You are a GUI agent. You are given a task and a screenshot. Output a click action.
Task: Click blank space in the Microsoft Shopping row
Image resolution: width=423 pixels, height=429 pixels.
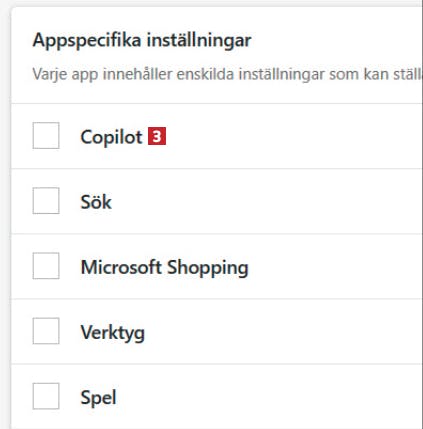(x=333, y=266)
